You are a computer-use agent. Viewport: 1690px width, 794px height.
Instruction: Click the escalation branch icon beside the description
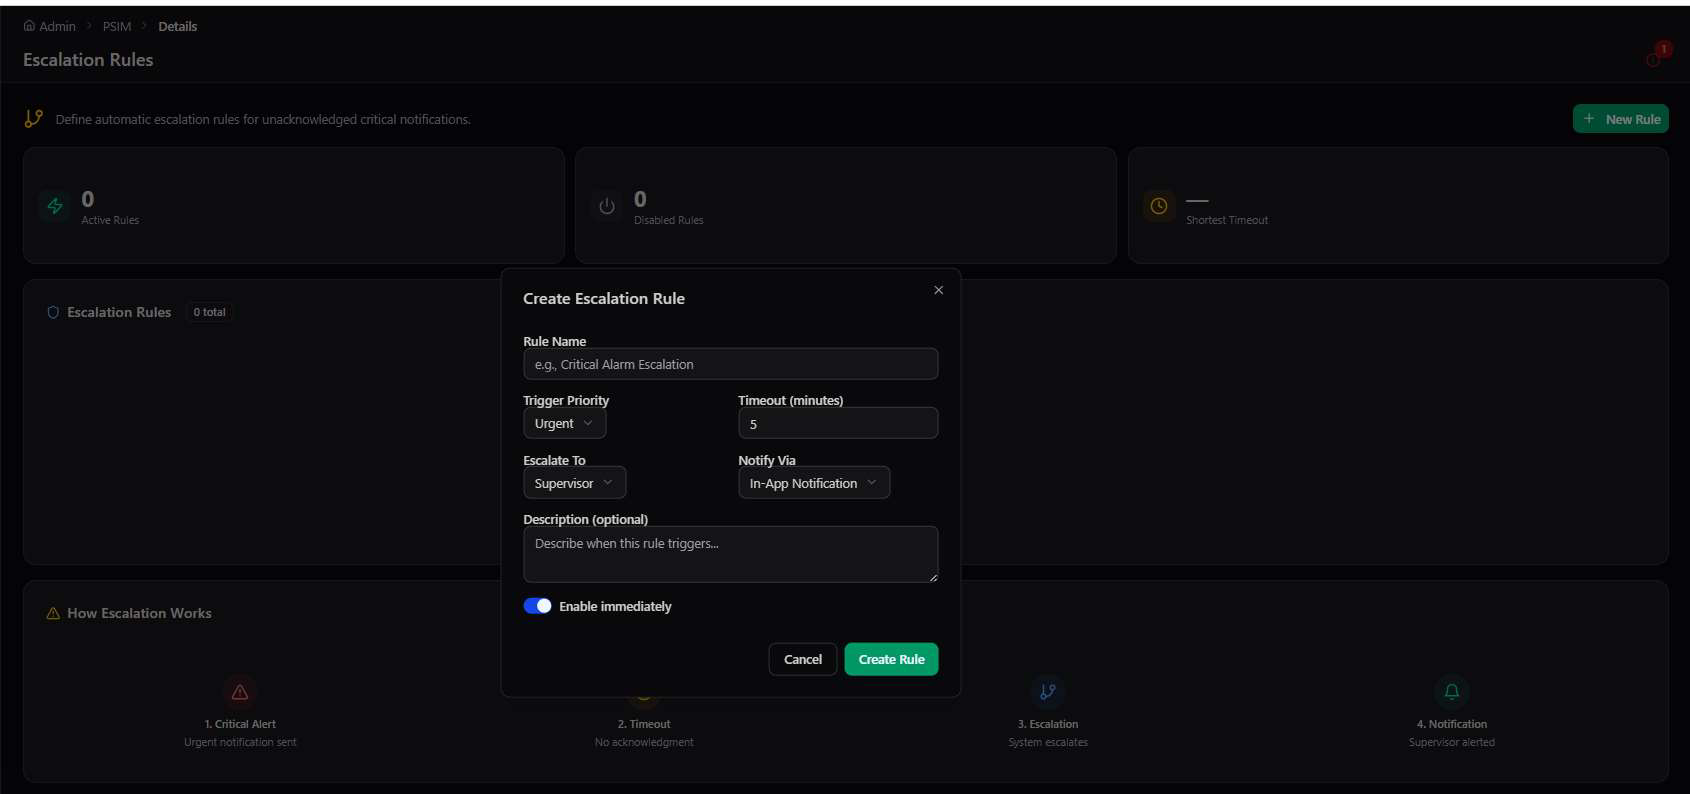tap(34, 119)
